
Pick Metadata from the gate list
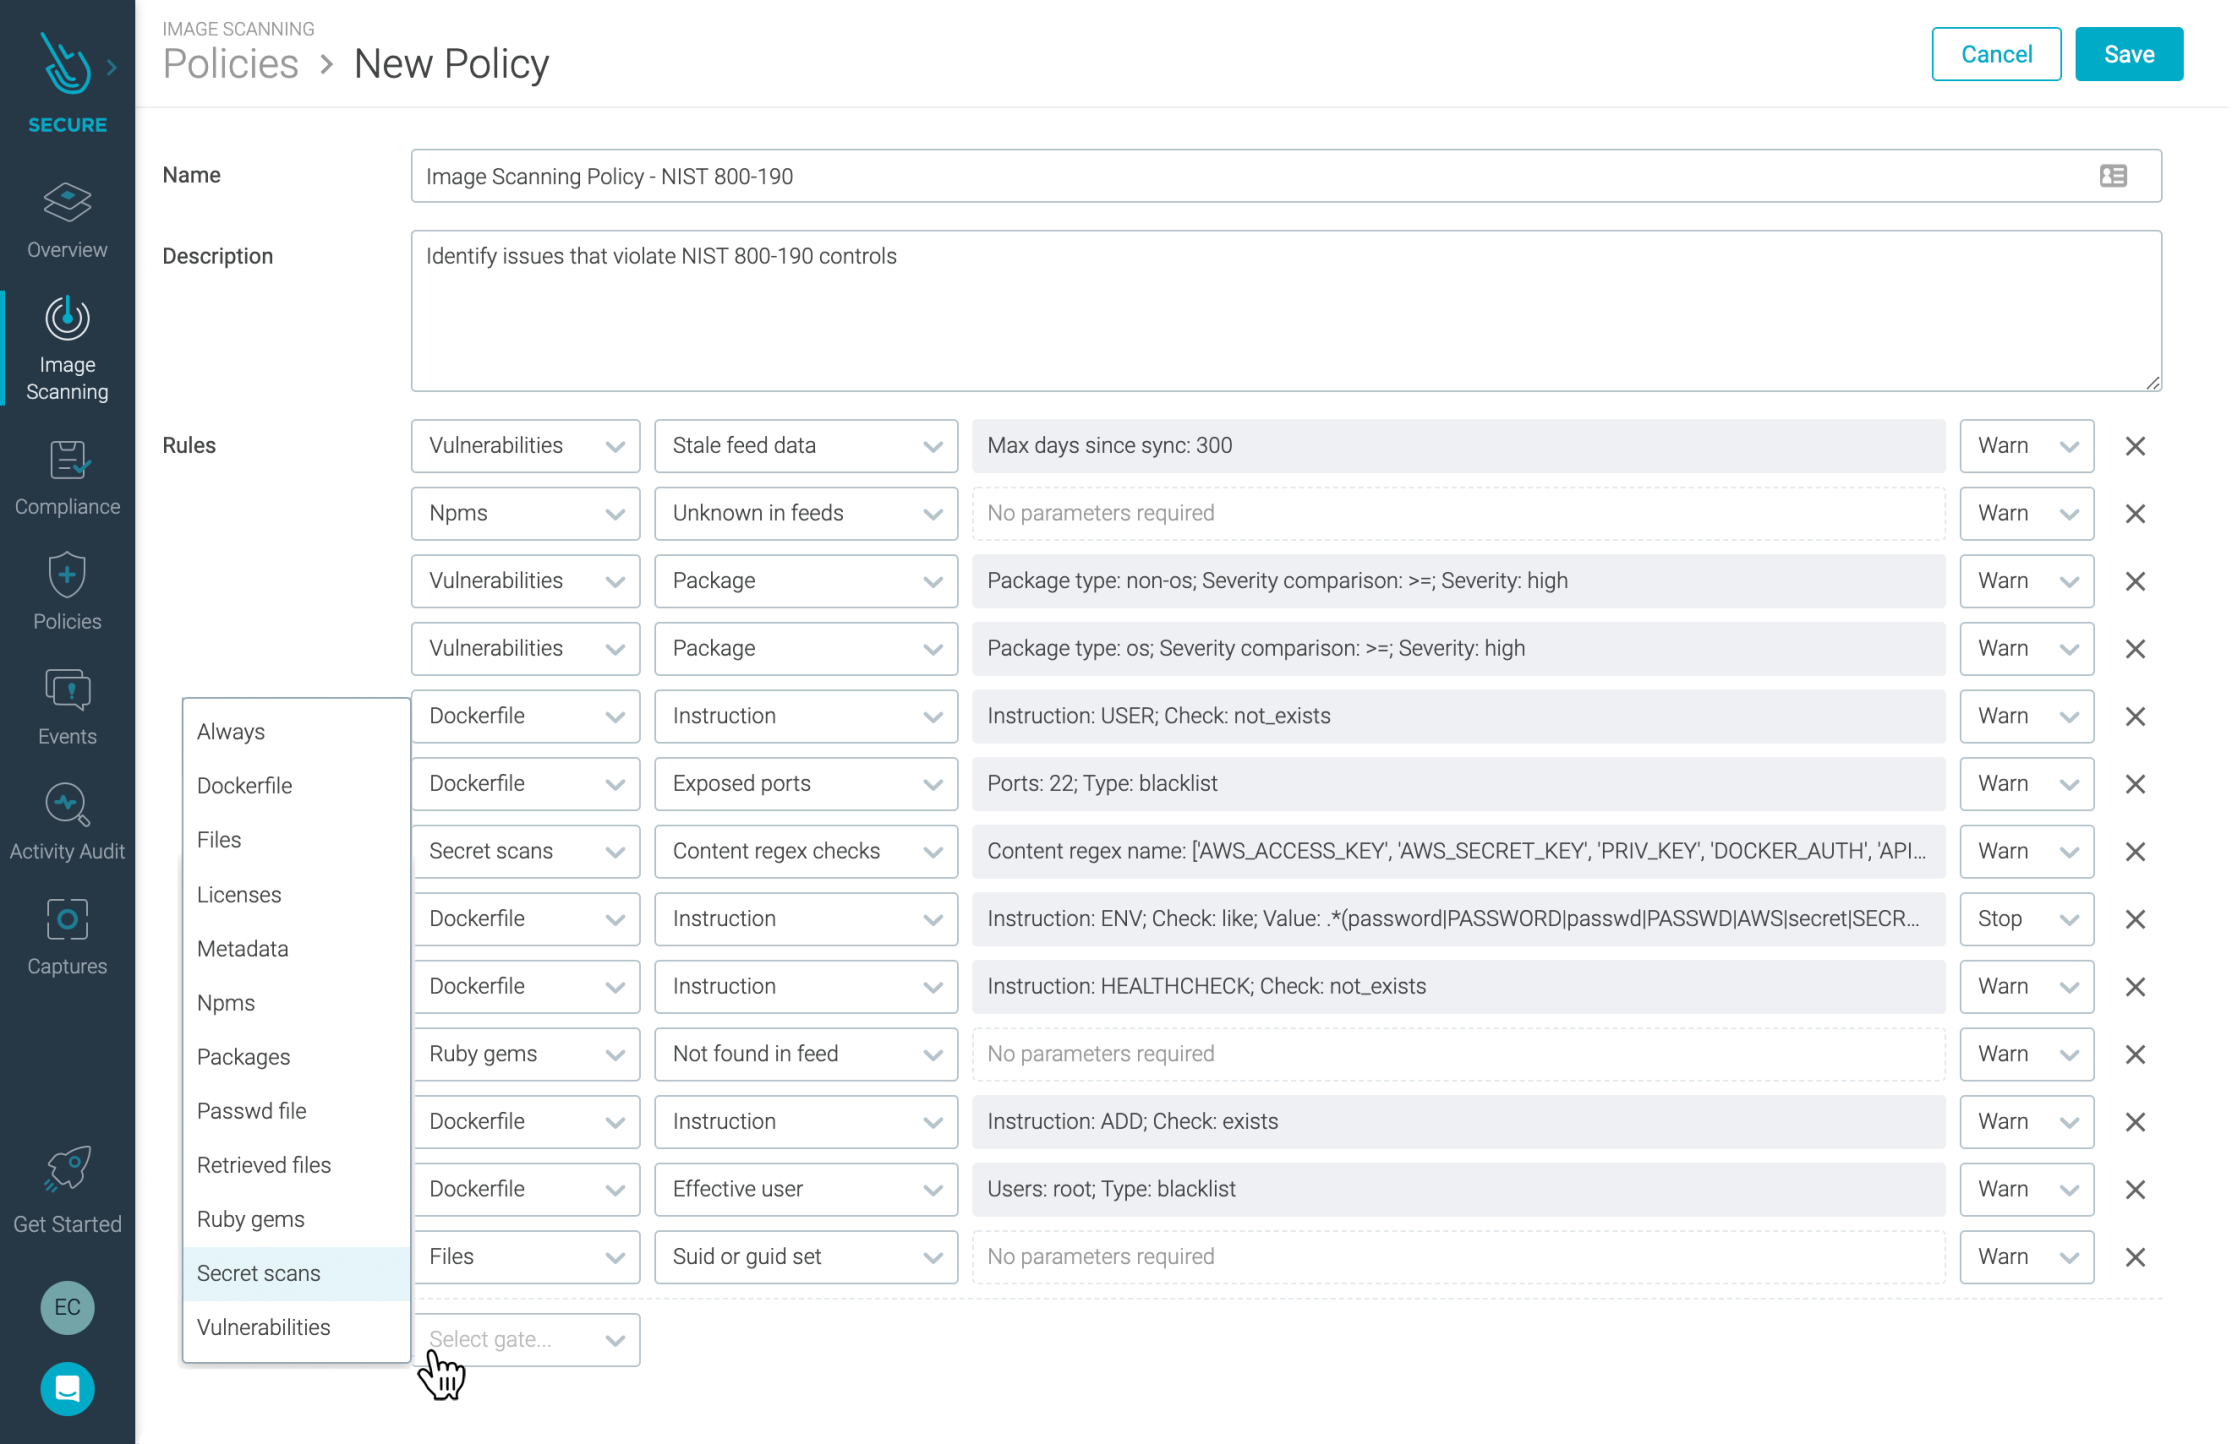(x=296, y=948)
